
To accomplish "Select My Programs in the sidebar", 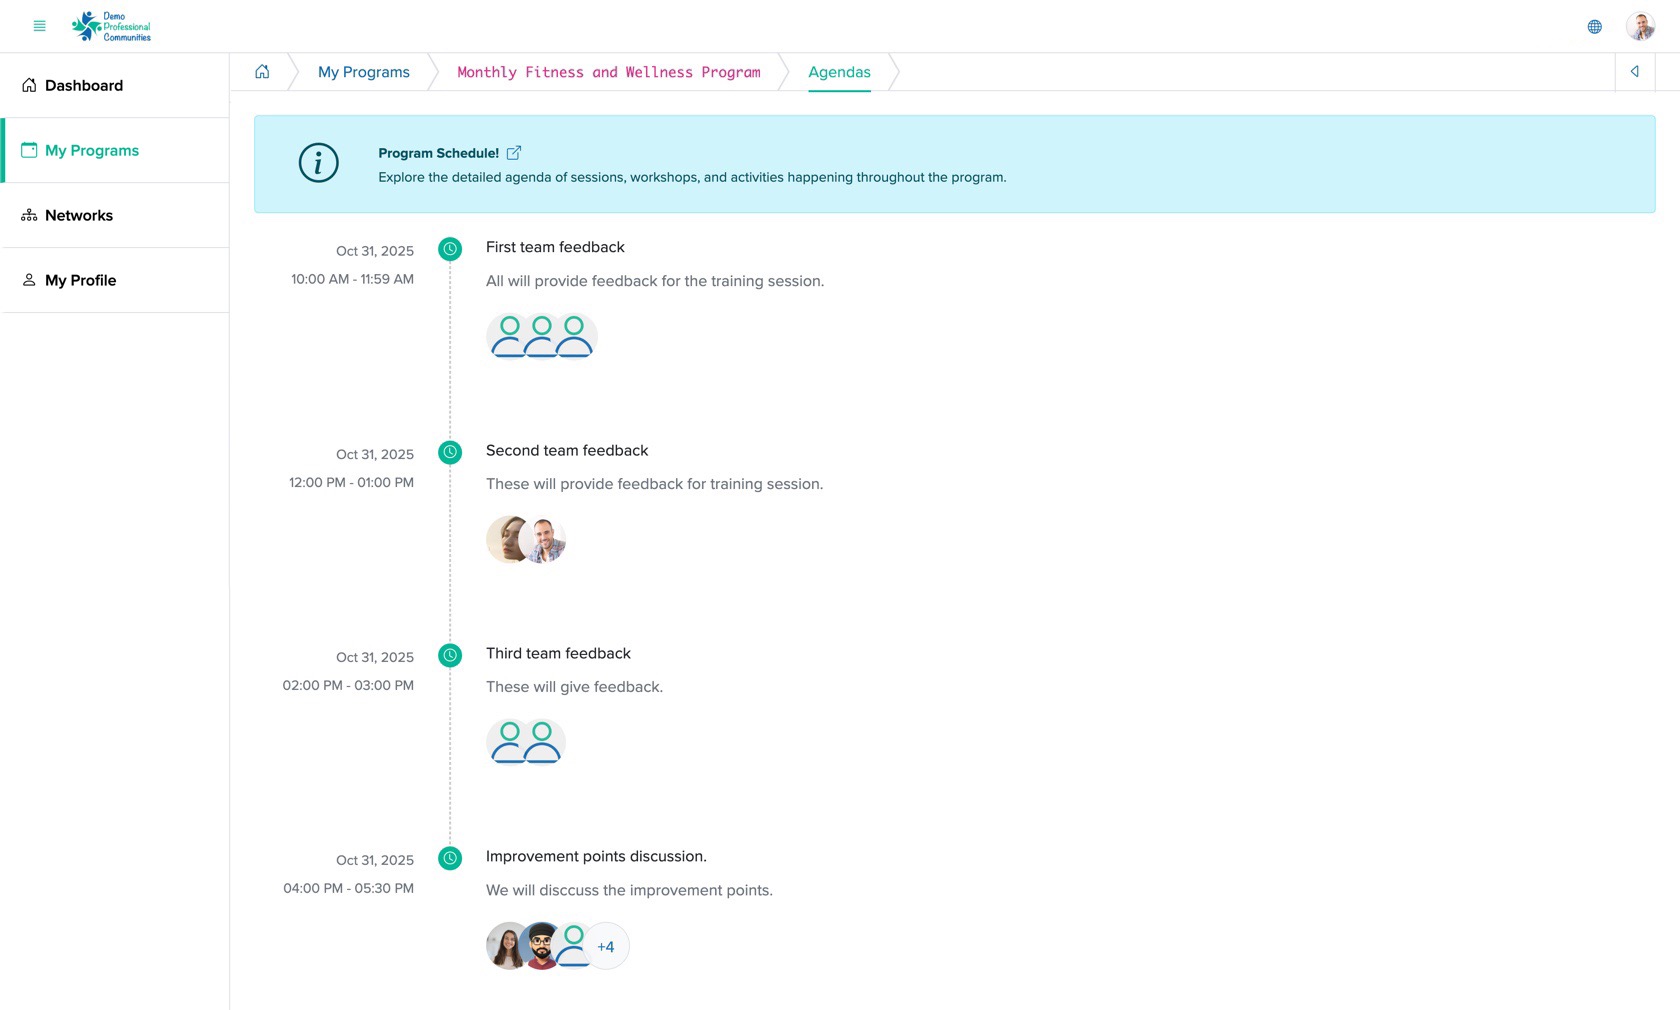I will pyautogui.click(x=115, y=150).
